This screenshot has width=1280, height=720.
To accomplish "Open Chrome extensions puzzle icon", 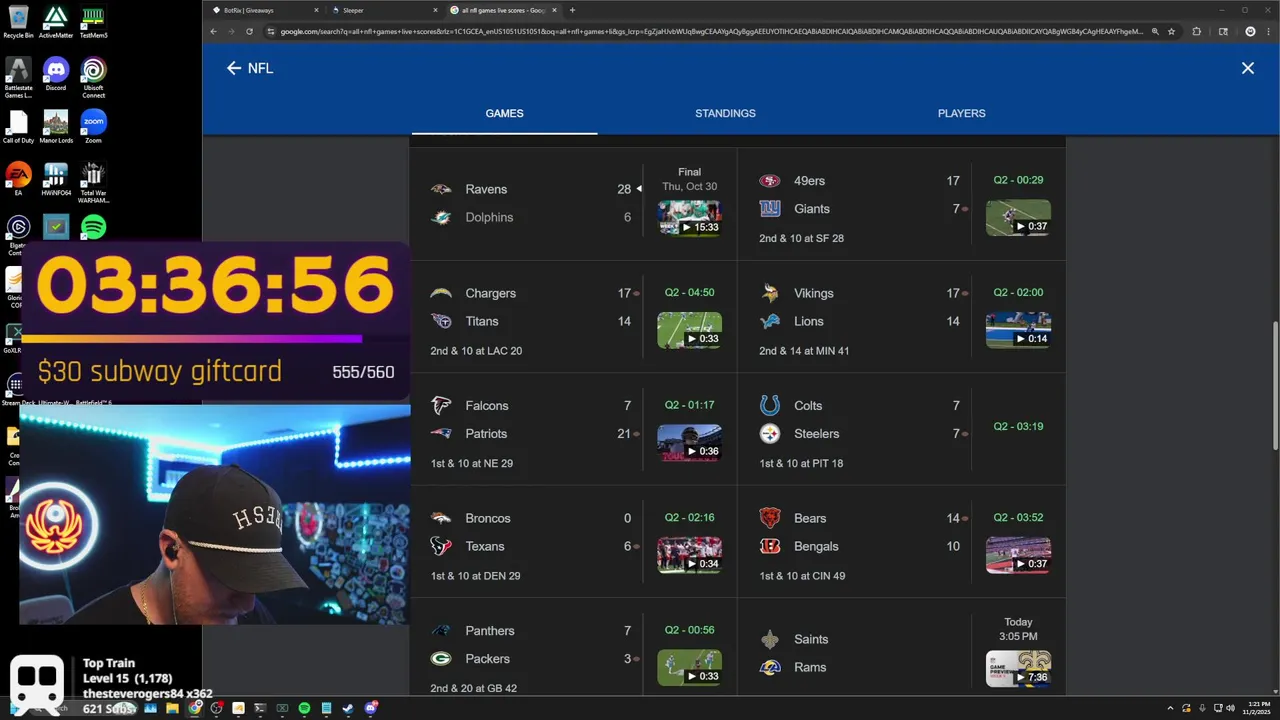I will [1197, 31].
